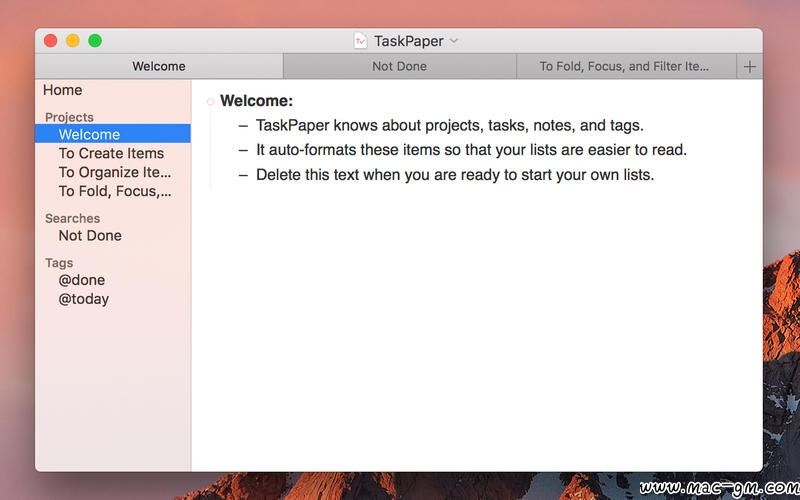800x500 pixels.
Task: Open the To Fold, Focus, and Filter tab
Action: pos(626,66)
